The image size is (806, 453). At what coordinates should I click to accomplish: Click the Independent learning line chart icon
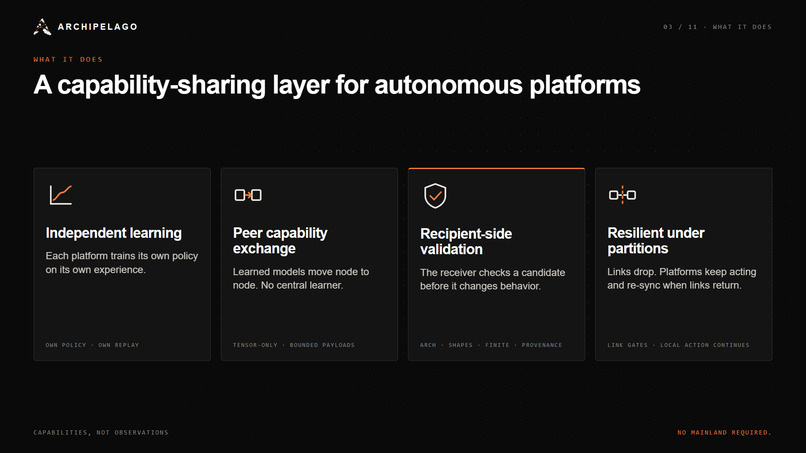pos(61,195)
